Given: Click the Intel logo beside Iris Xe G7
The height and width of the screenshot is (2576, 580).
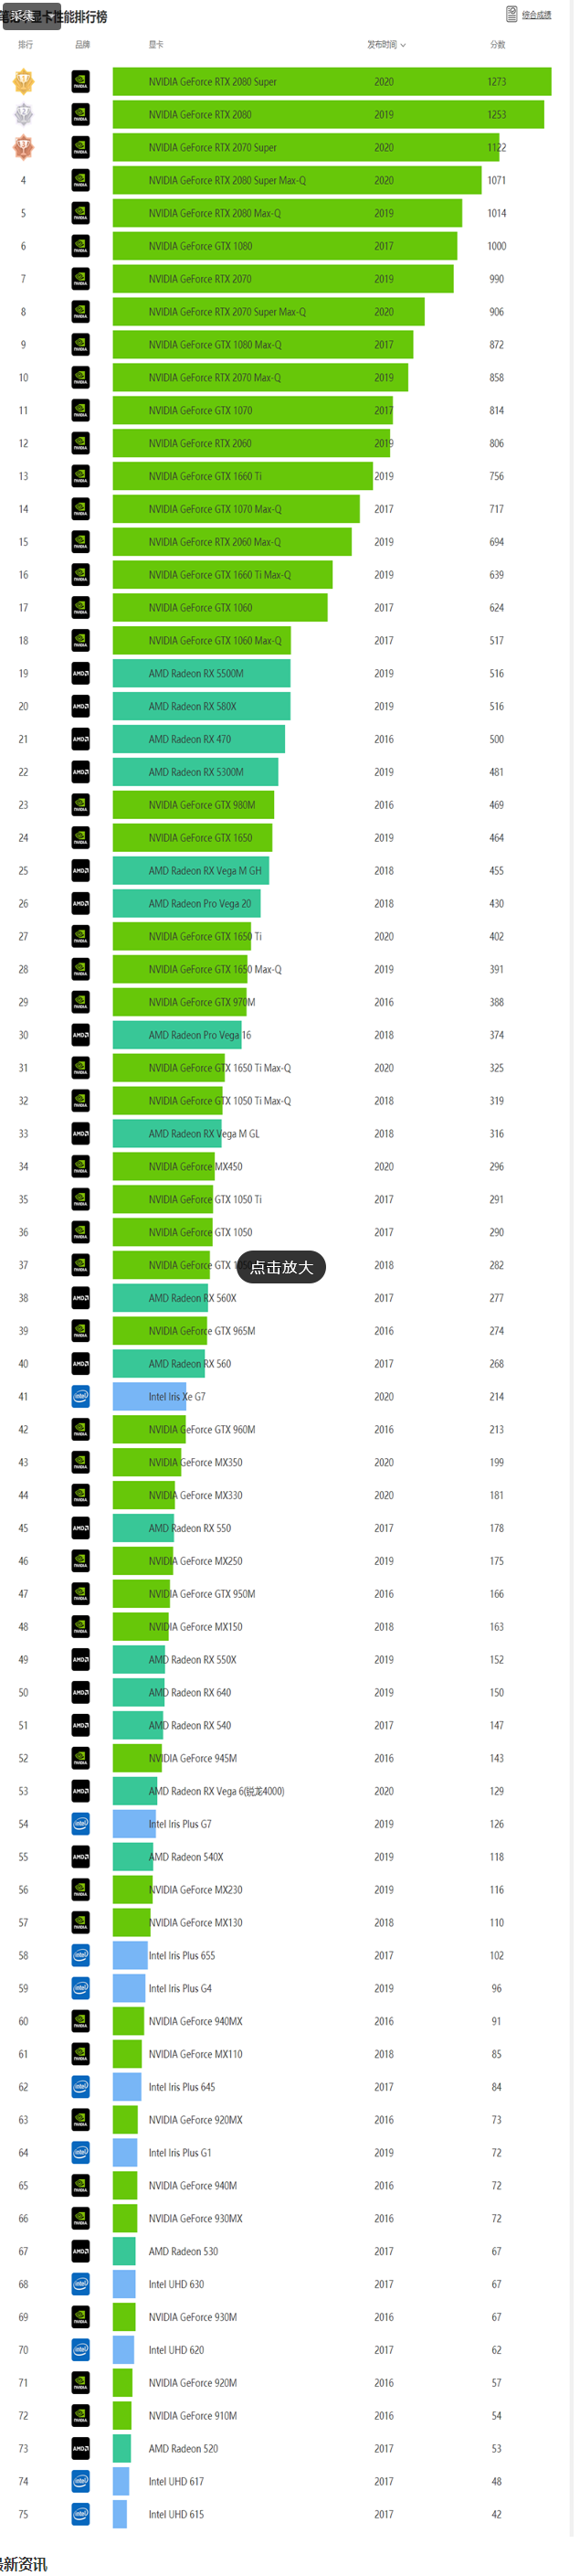Looking at the screenshot, I should (80, 1396).
